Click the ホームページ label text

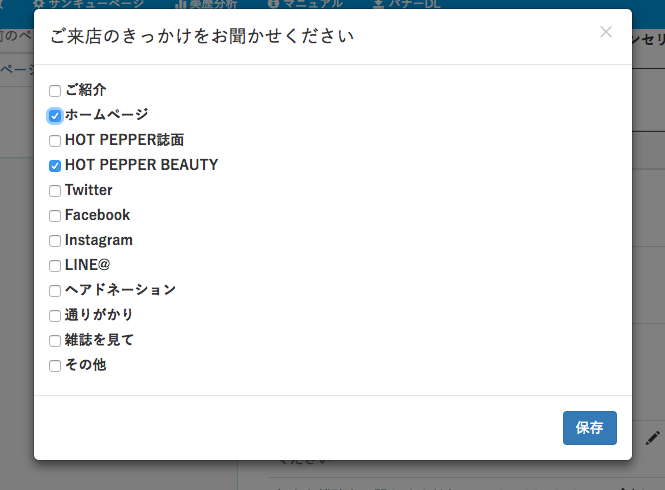[x=106, y=115]
